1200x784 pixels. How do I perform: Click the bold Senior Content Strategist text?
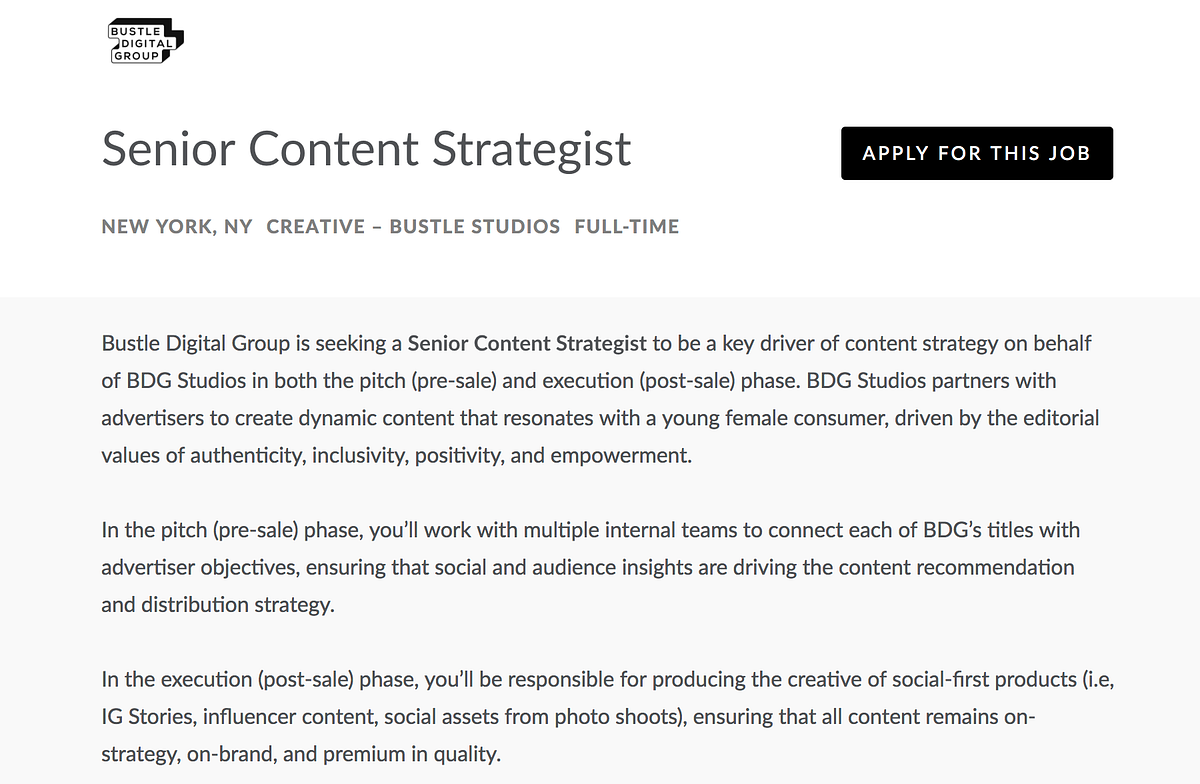point(527,344)
